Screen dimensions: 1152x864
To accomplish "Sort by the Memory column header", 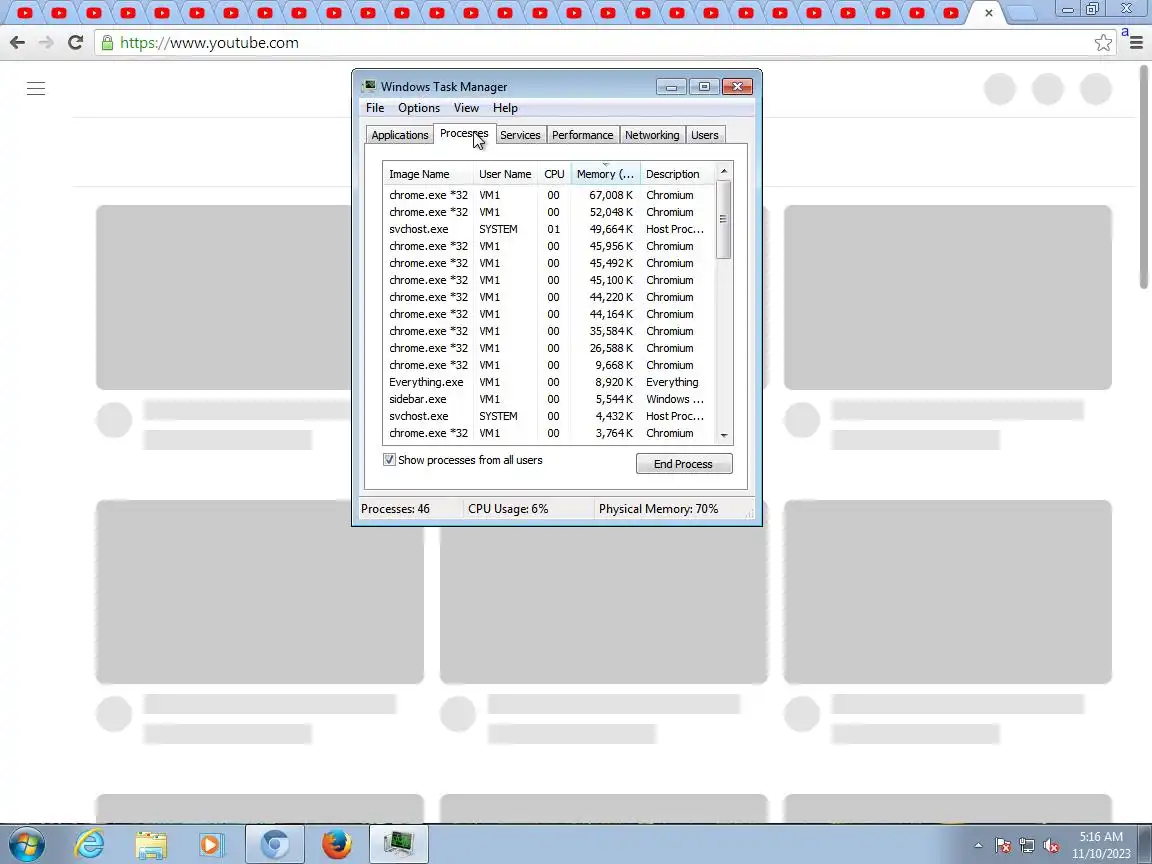I will tap(605, 174).
